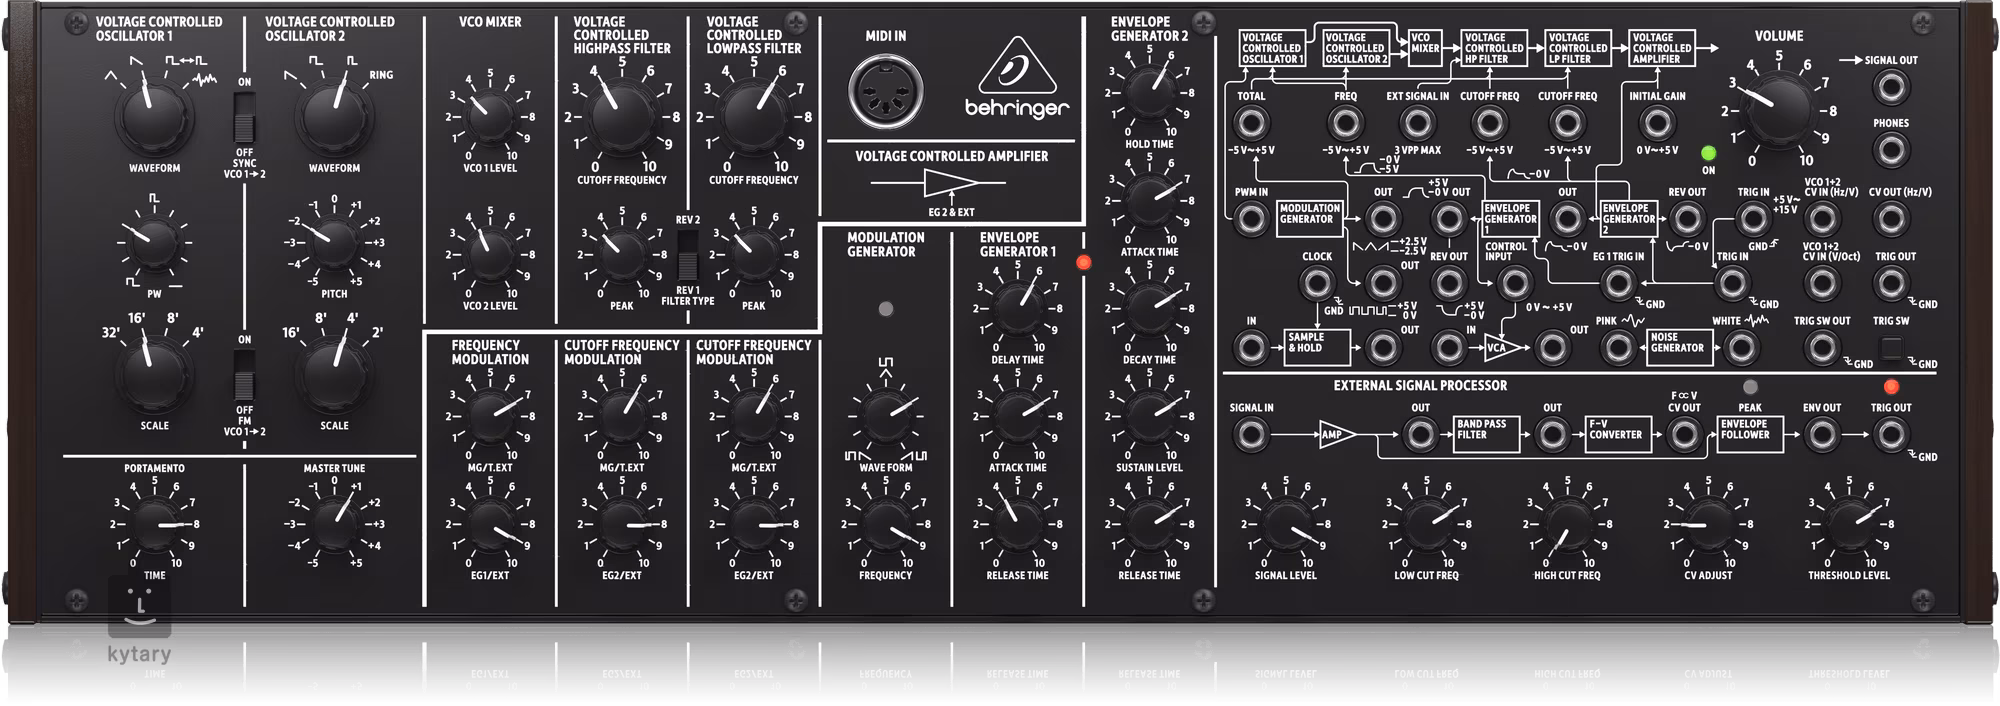Click the Behringer logo
Image resolution: width=2000 pixels, height=706 pixels.
(x=1016, y=81)
